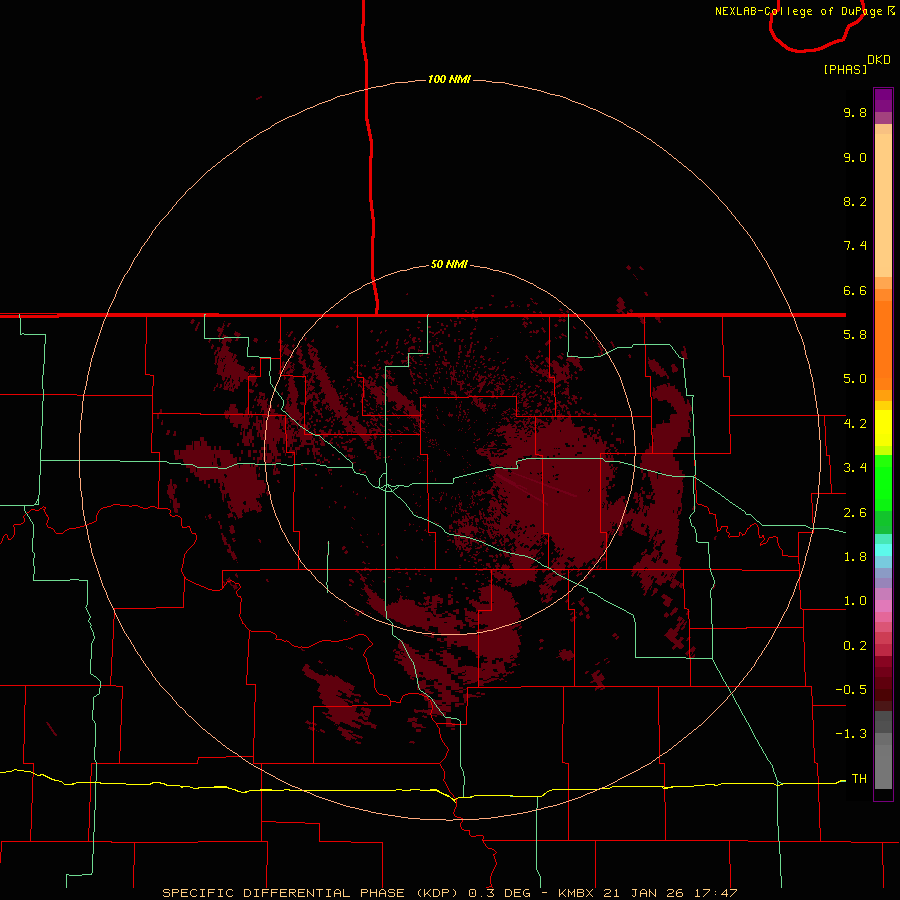Image resolution: width=900 pixels, height=900 pixels.
Task: Pick the bright green segment of color scale
Action: click(883, 482)
